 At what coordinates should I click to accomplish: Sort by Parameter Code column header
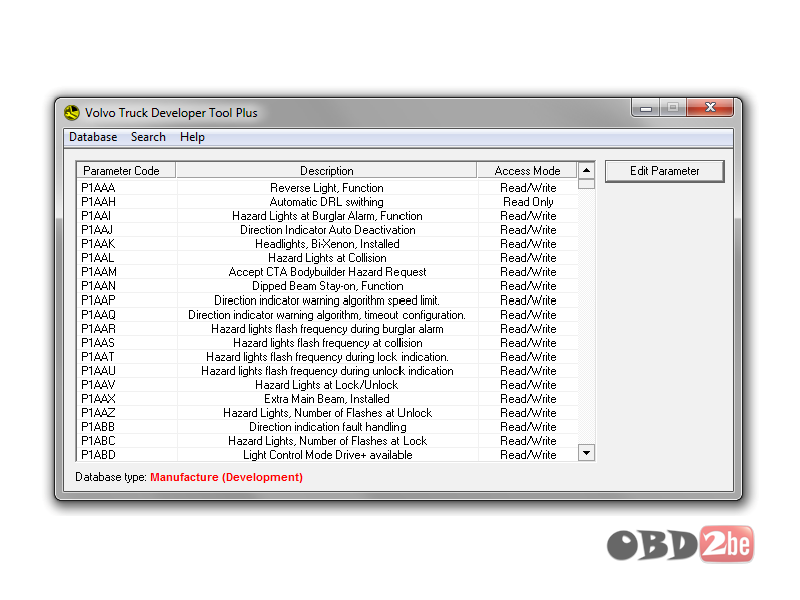point(126,171)
